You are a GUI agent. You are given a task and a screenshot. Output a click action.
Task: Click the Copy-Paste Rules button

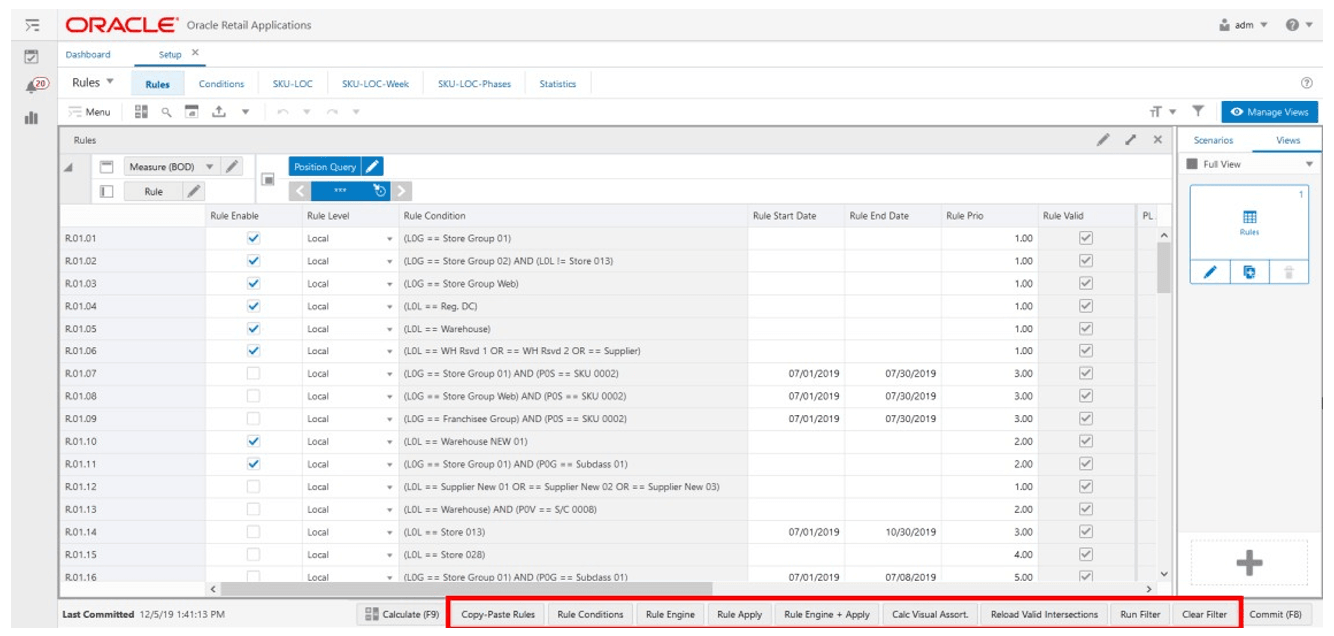498,614
